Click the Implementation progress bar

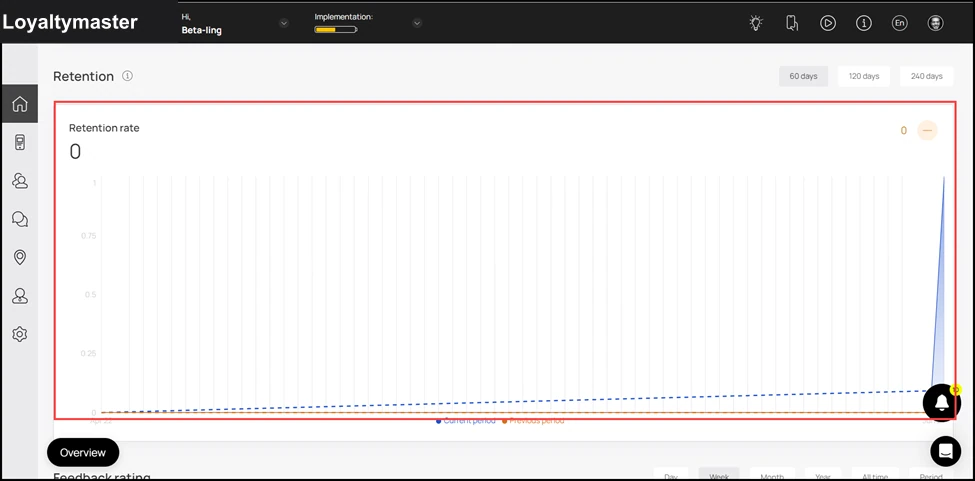(x=336, y=29)
